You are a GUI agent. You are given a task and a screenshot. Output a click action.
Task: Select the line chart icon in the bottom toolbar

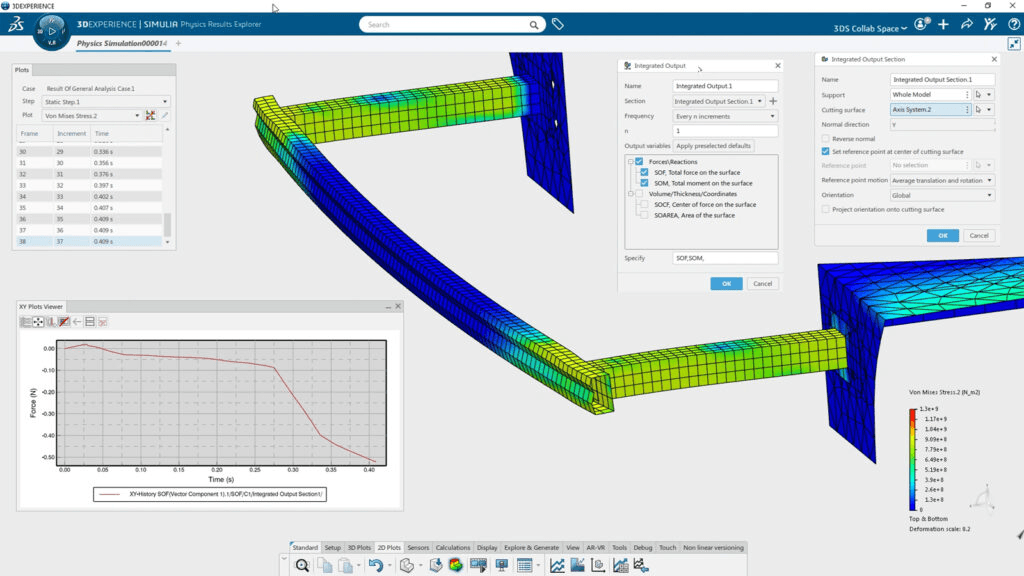pyautogui.click(x=556, y=563)
